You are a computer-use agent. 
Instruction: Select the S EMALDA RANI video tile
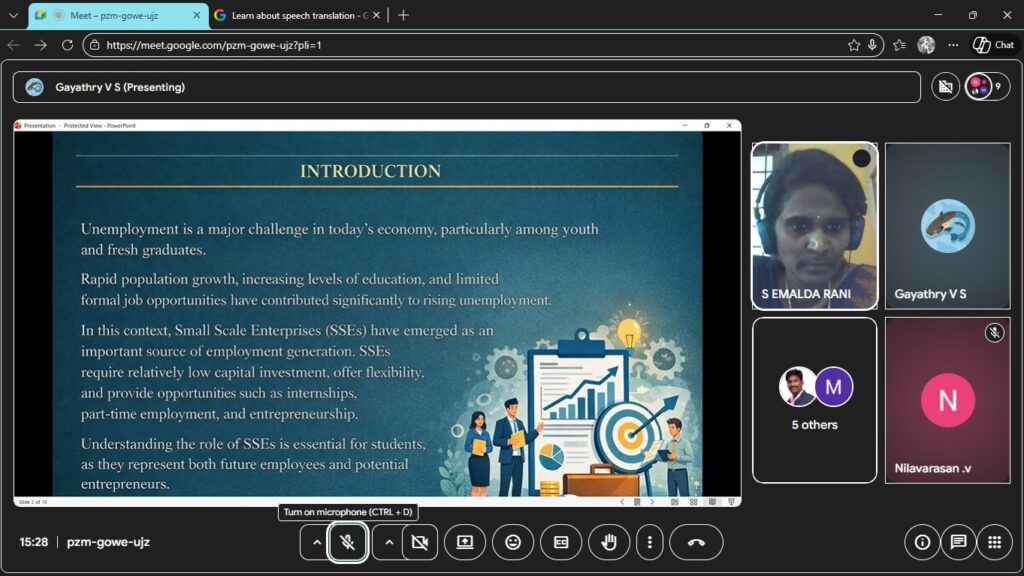[x=814, y=225]
